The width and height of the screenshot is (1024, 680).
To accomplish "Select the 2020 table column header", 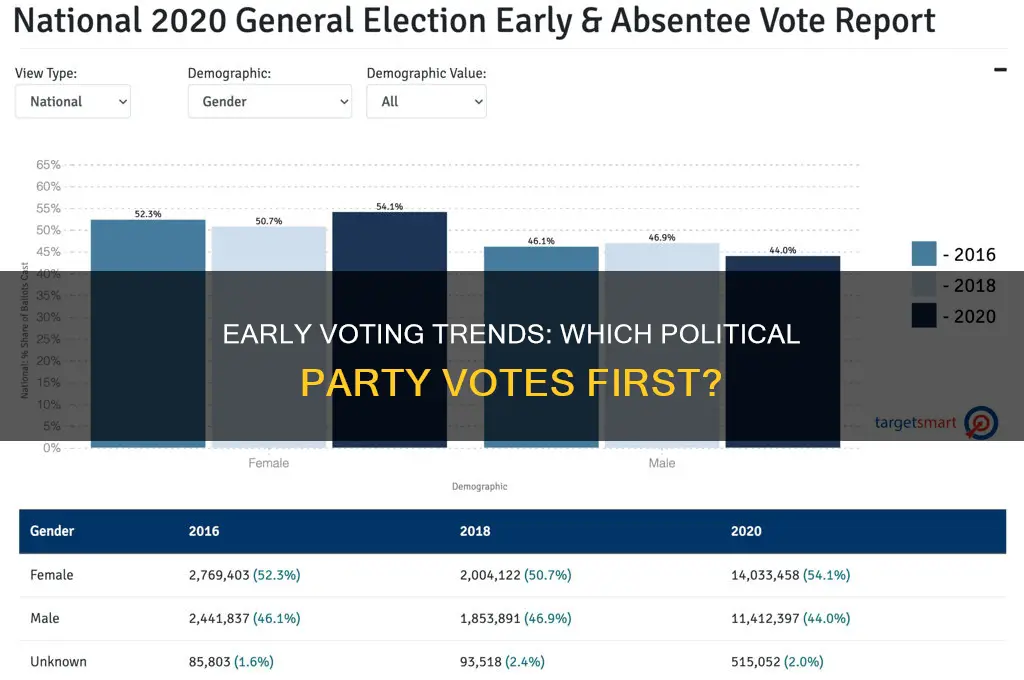I will point(746,531).
